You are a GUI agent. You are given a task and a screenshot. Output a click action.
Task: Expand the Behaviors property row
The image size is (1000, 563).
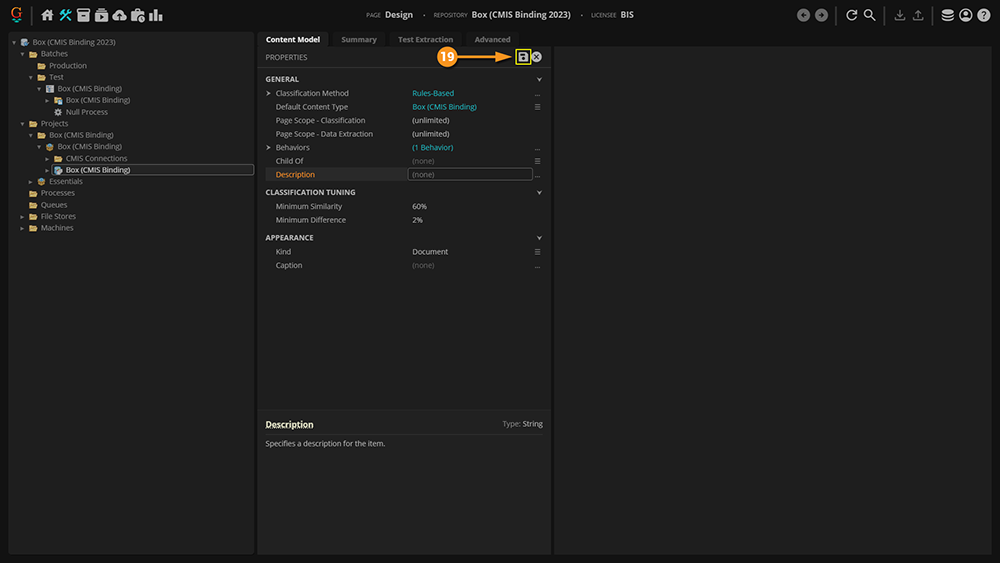269,148
